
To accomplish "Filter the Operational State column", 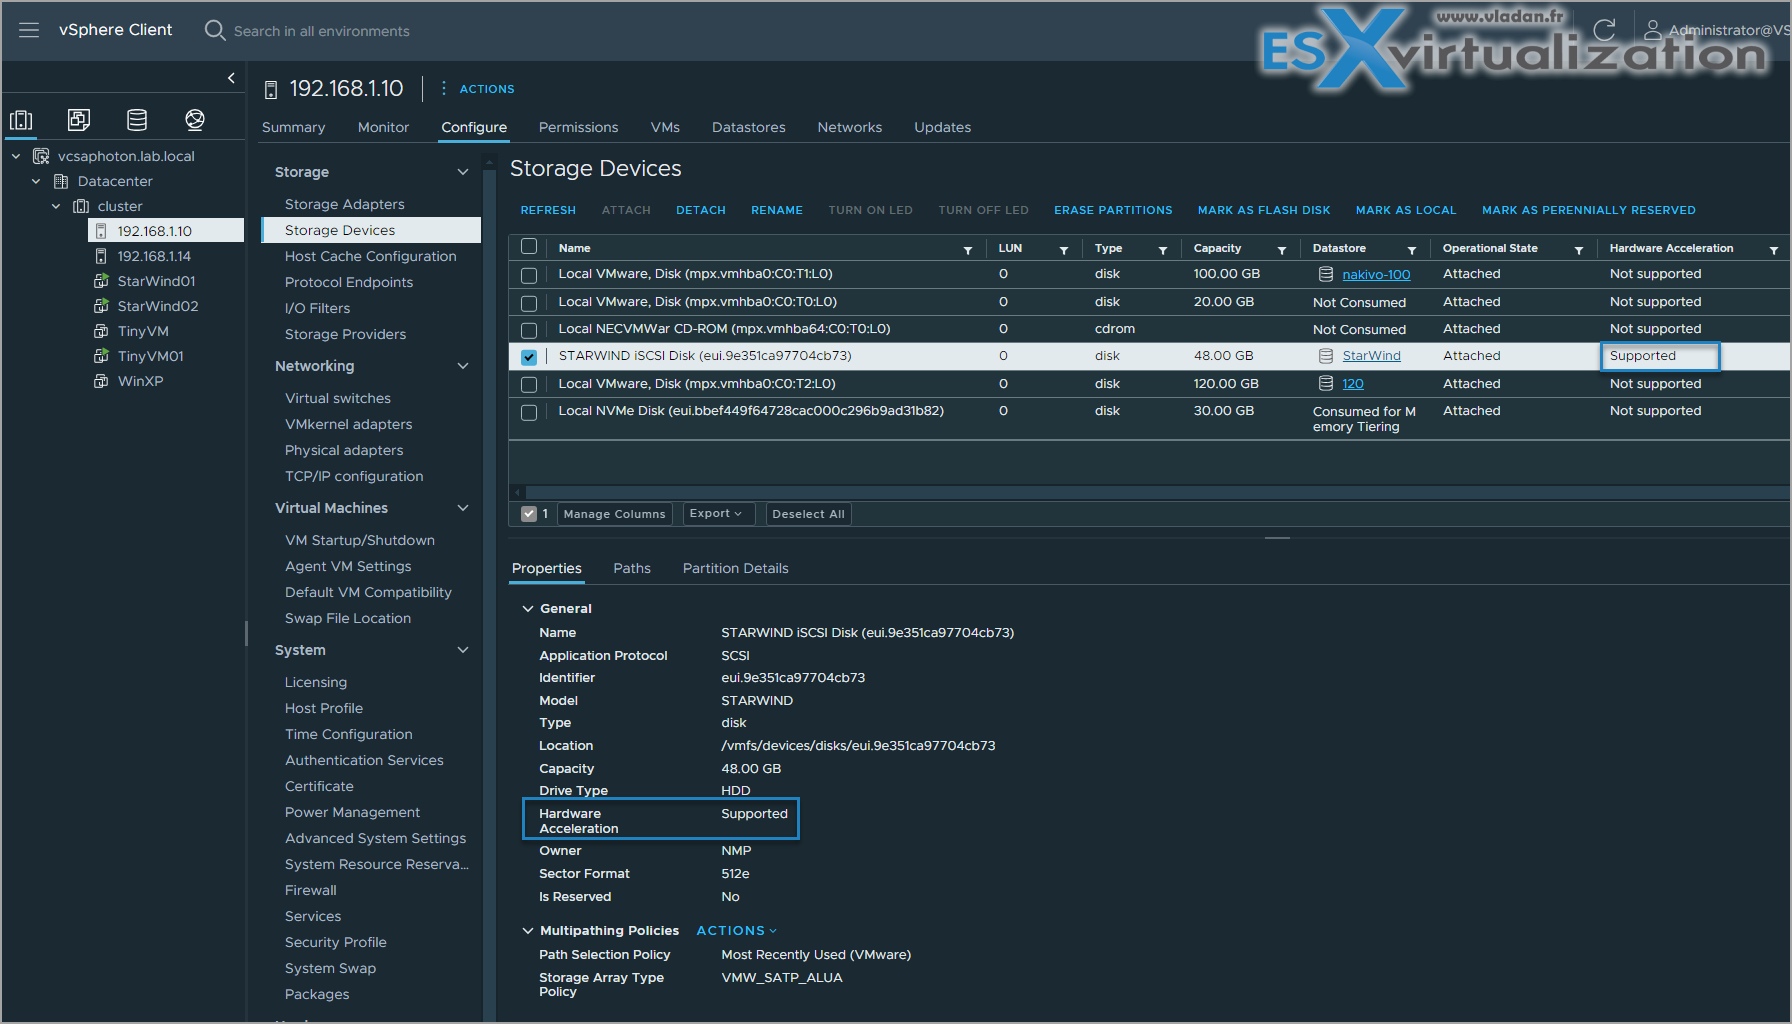I will click(1579, 250).
